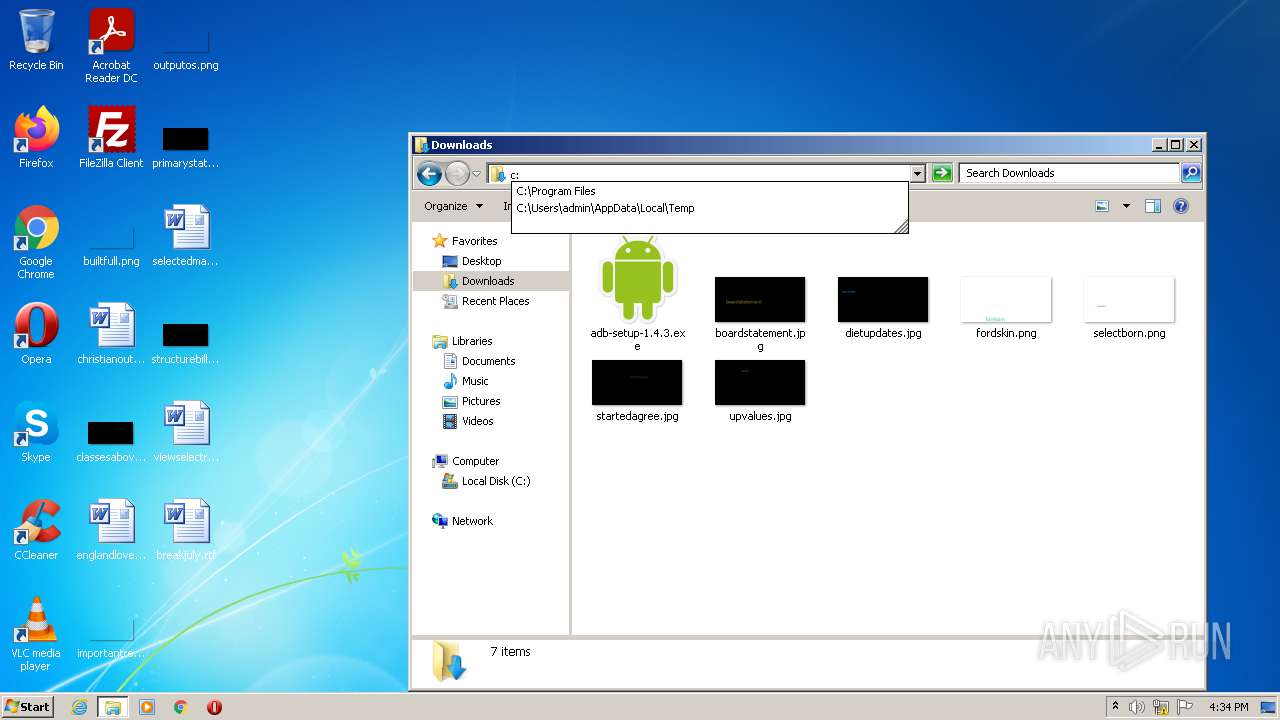Open the Start menu

click(x=27, y=707)
